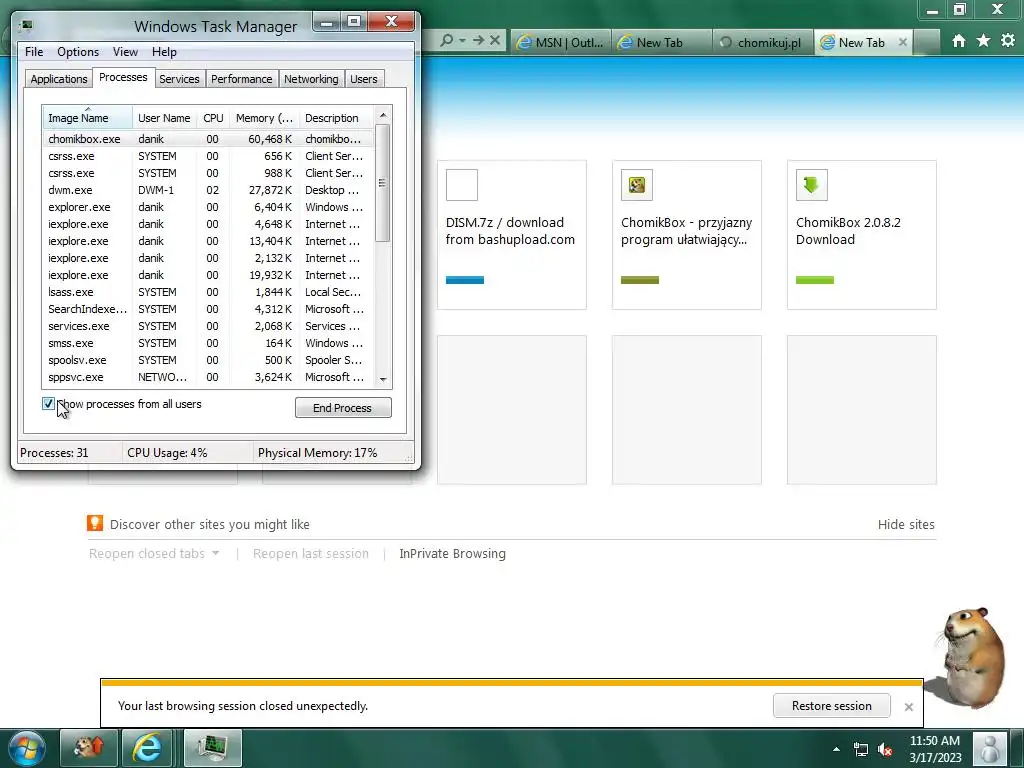Click the process list scrollbar thumb

point(383,183)
